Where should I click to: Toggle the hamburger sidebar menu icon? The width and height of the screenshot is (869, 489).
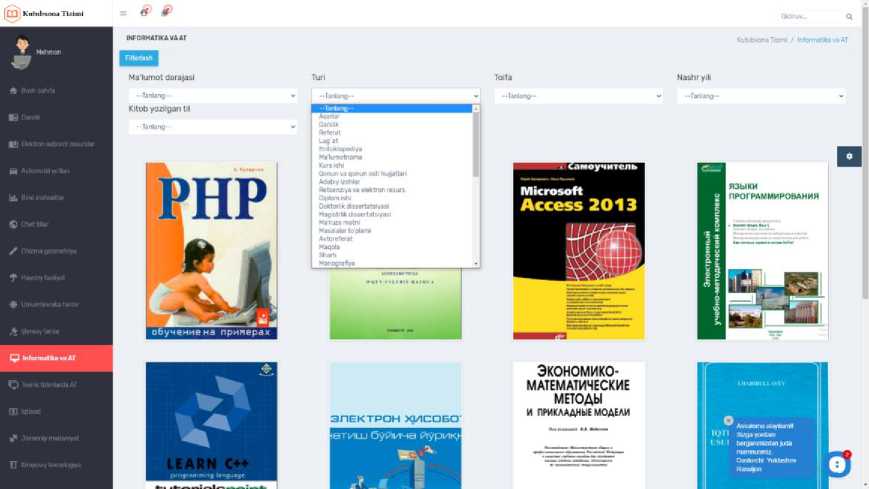pos(123,13)
